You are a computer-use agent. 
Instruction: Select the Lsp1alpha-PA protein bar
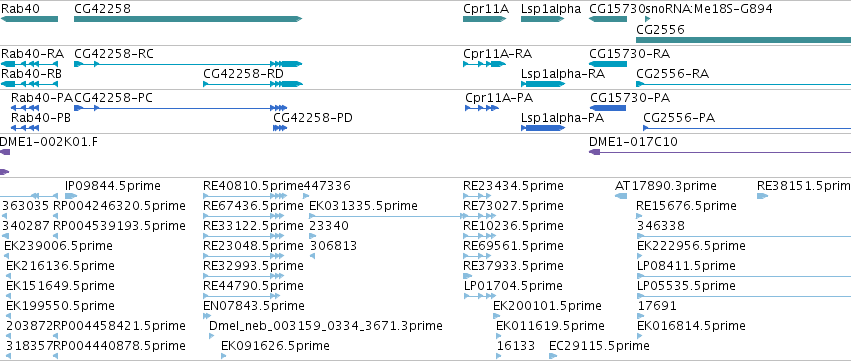(x=543, y=128)
